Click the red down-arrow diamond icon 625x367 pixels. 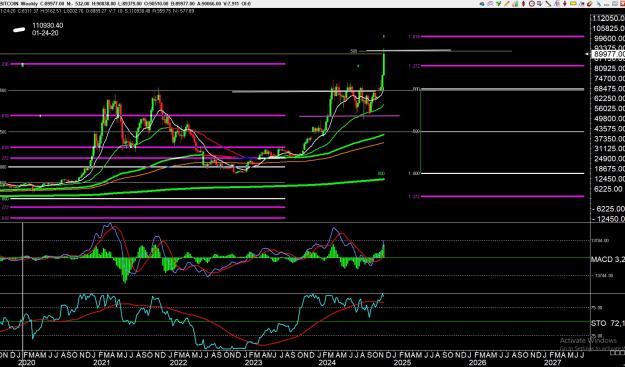pyautogui.click(x=565, y=4)
